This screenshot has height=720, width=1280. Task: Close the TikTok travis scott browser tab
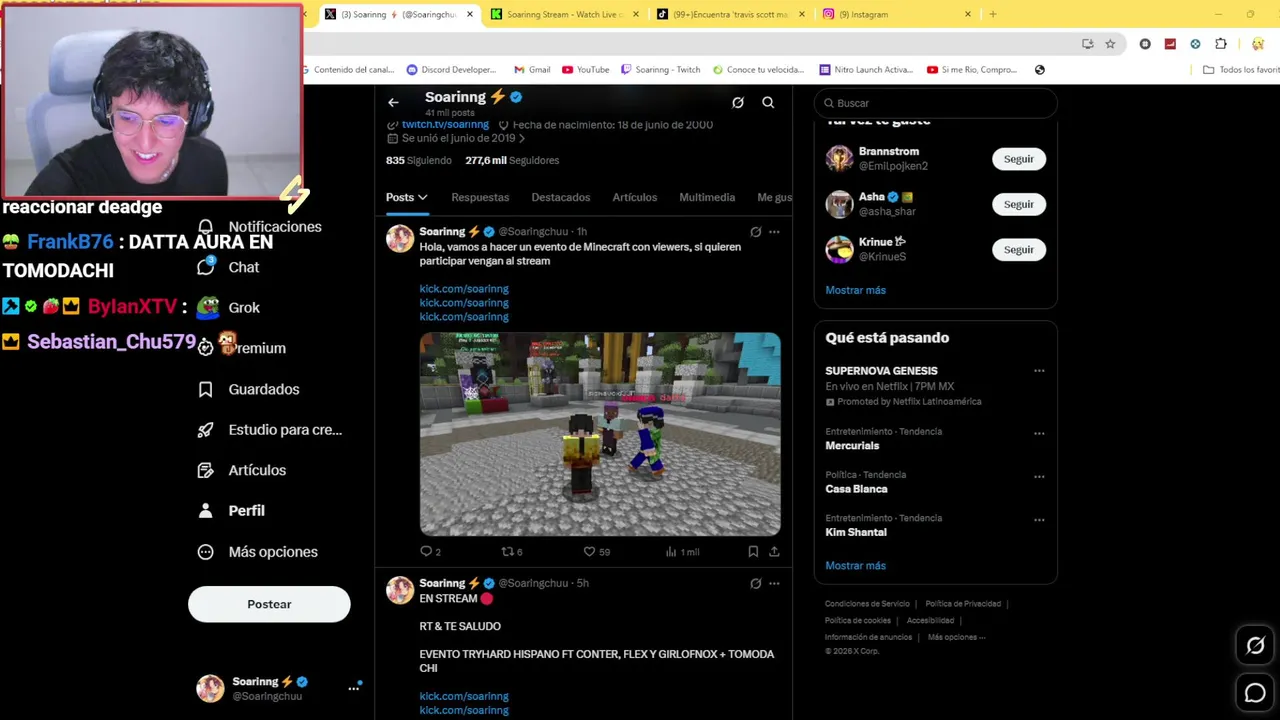[x=801, y=14]
